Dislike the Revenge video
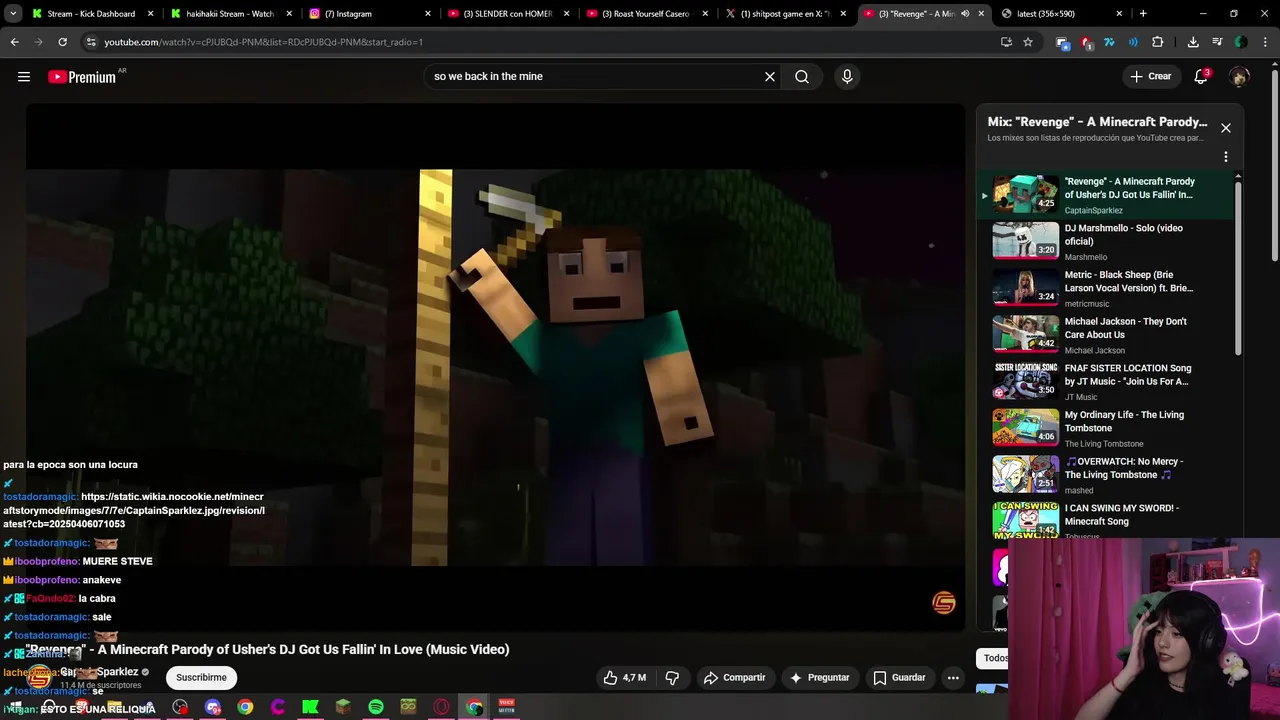The width and height of the screenshot is (1280, 720). pos(672,678)
